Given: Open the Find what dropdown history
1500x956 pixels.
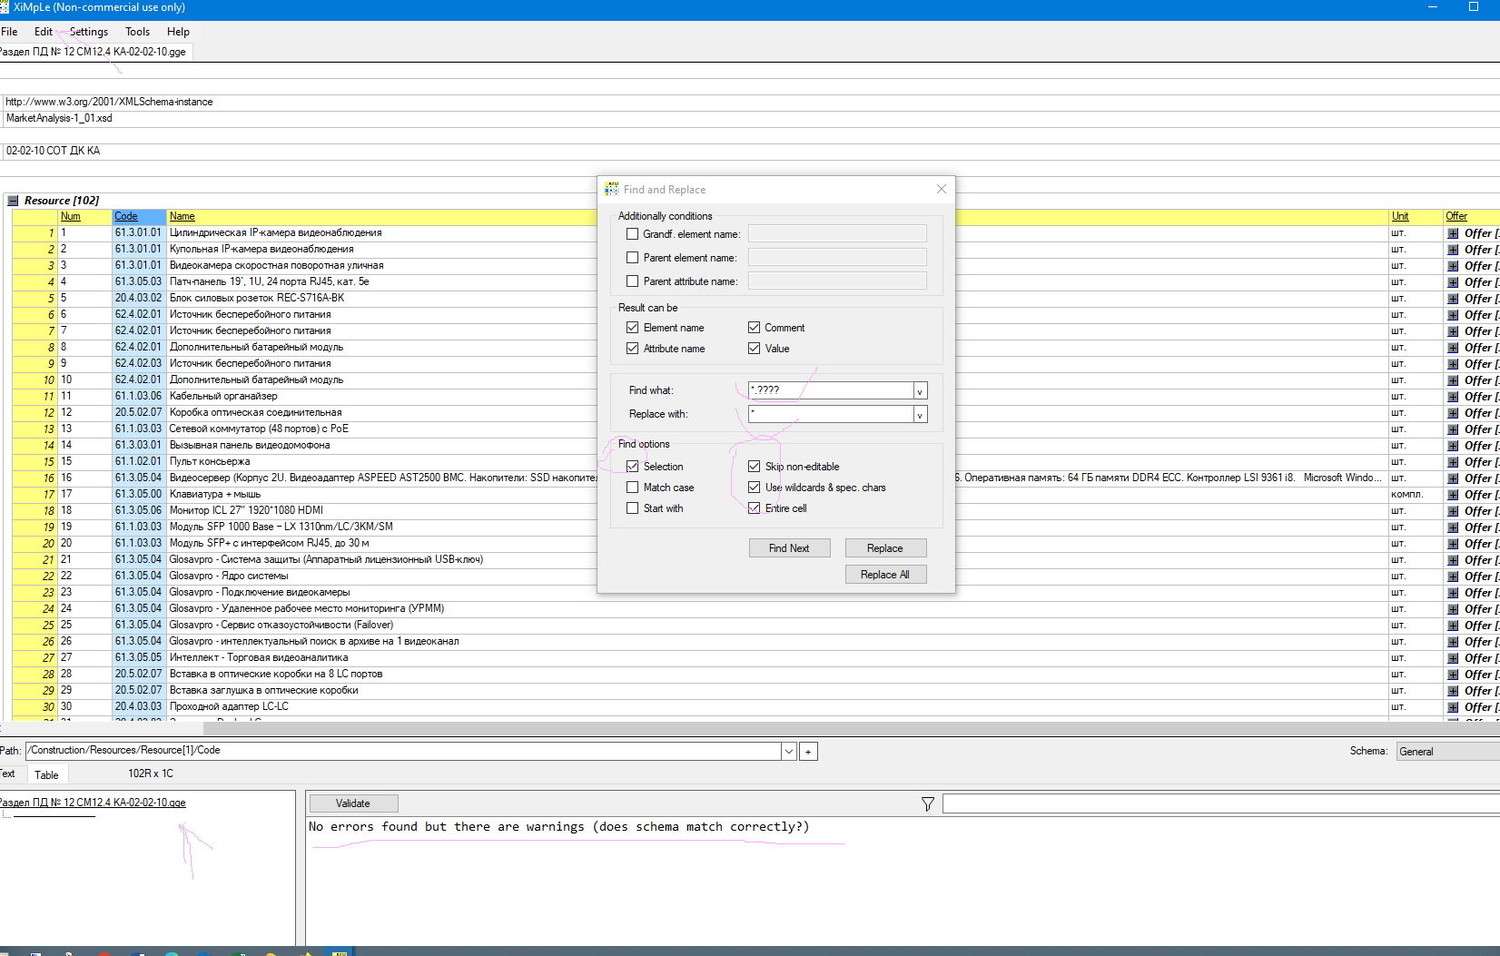Looking at the screenshot, I should pos(919,391).
